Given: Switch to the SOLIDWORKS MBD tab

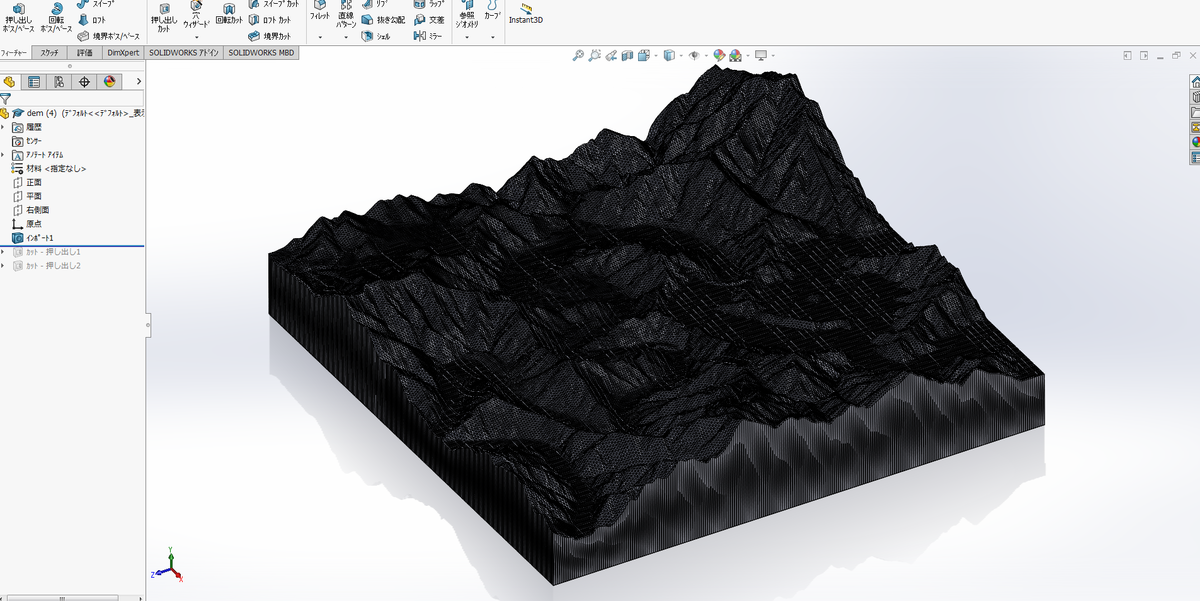Looking at the screenshot, I should pos(260,53).
